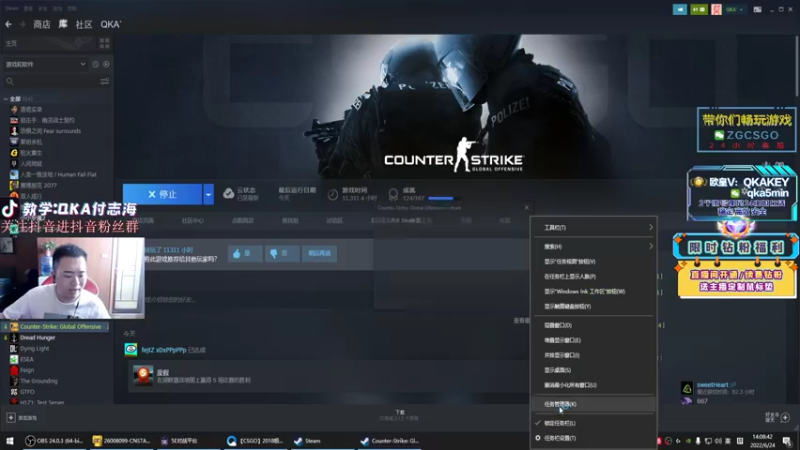Open the QKA' profile tab
The image size is (800, 450).
tap(111, 24)
